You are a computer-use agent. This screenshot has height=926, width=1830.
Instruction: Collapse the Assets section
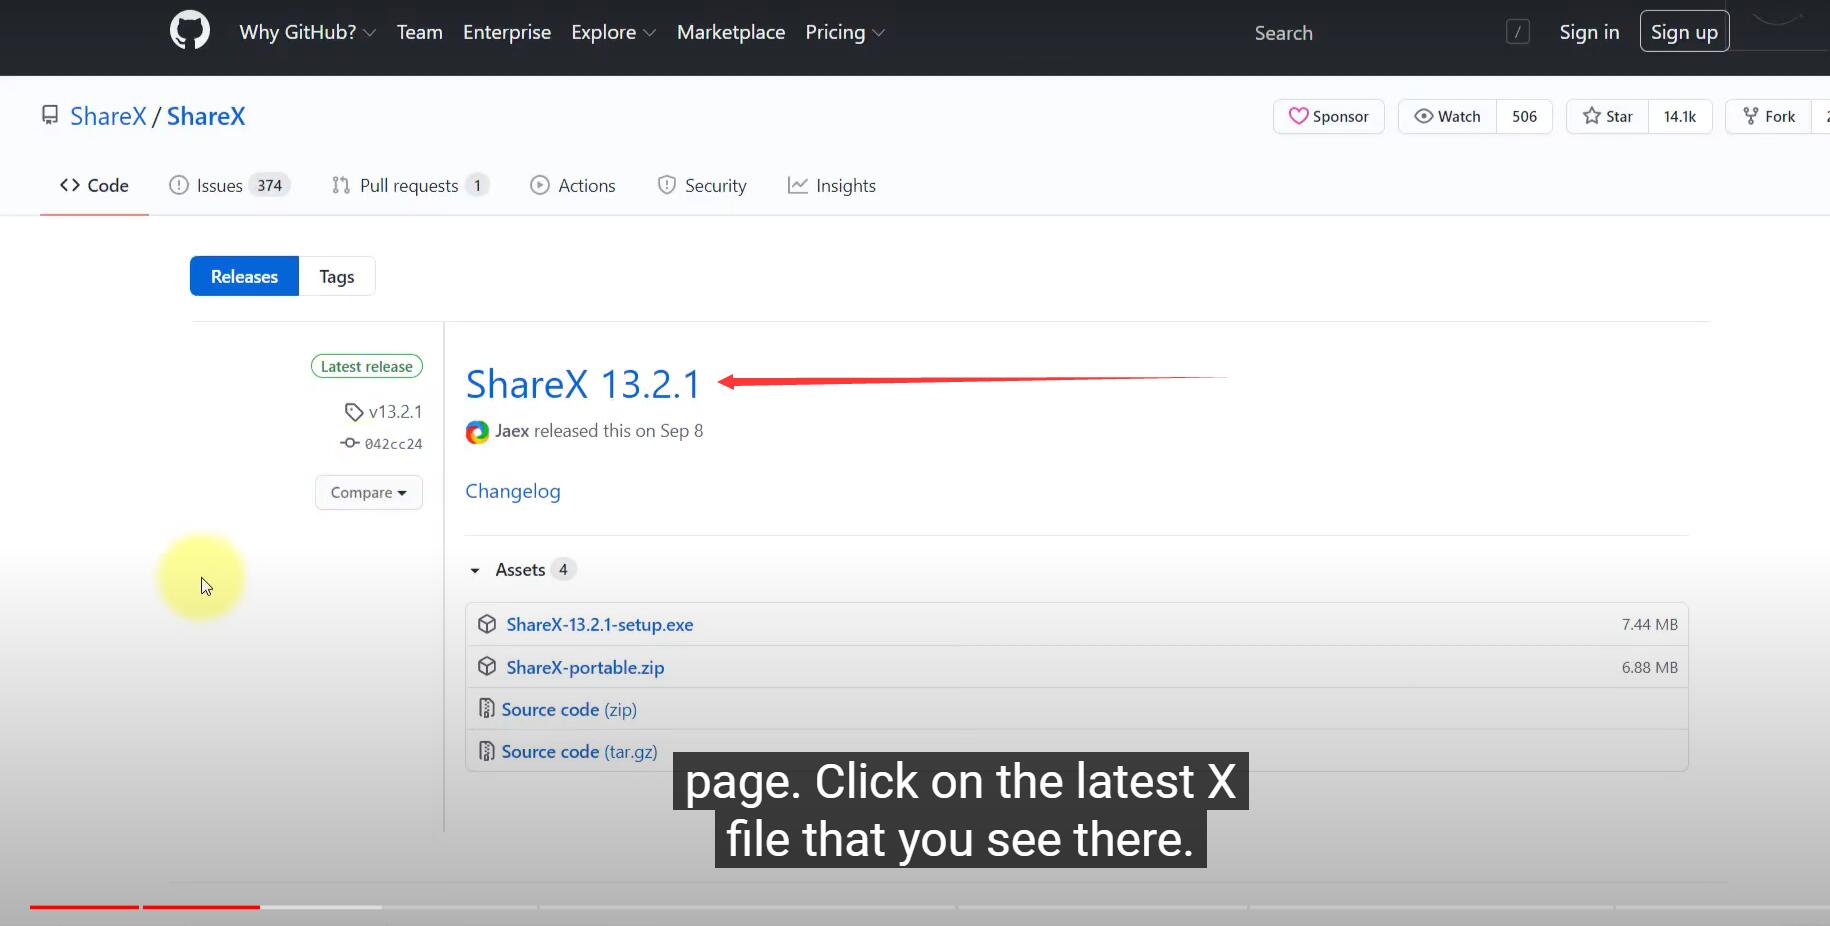522,569
